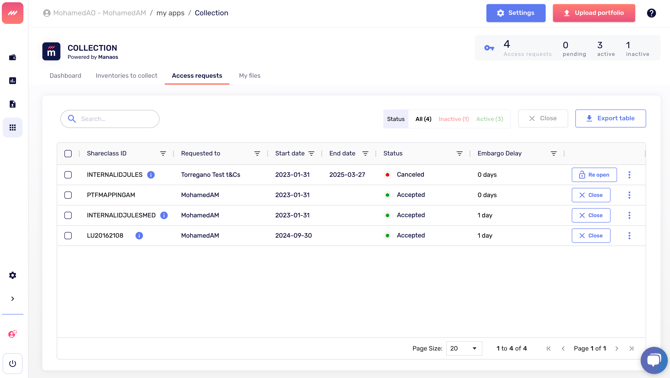Screen dimensions: 670x378
Task: Switch to the Inventories to collect tab
Action: tap(126, 76)
